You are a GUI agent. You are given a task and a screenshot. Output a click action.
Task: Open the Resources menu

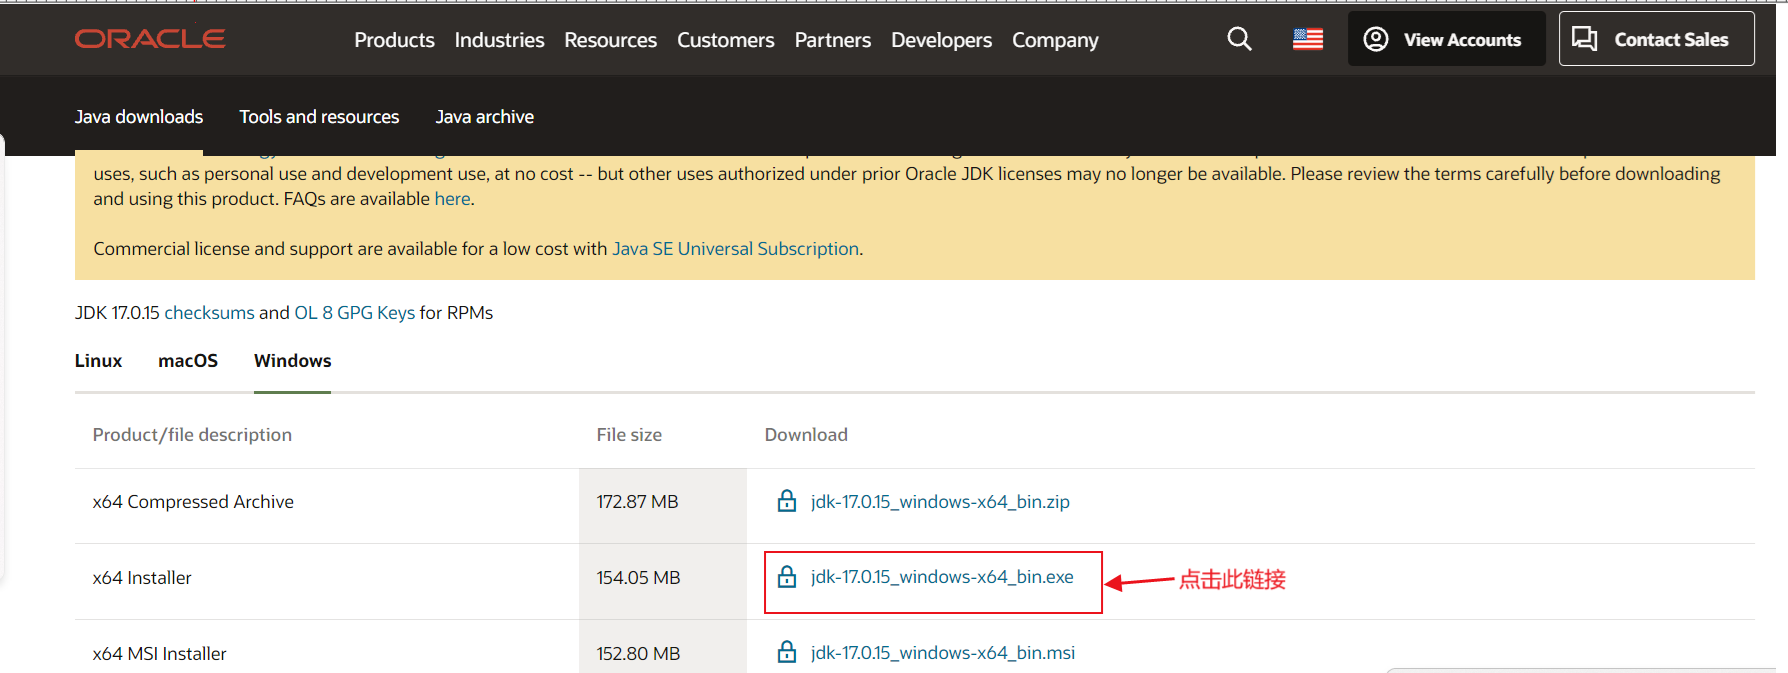click(x=610, y=40)
